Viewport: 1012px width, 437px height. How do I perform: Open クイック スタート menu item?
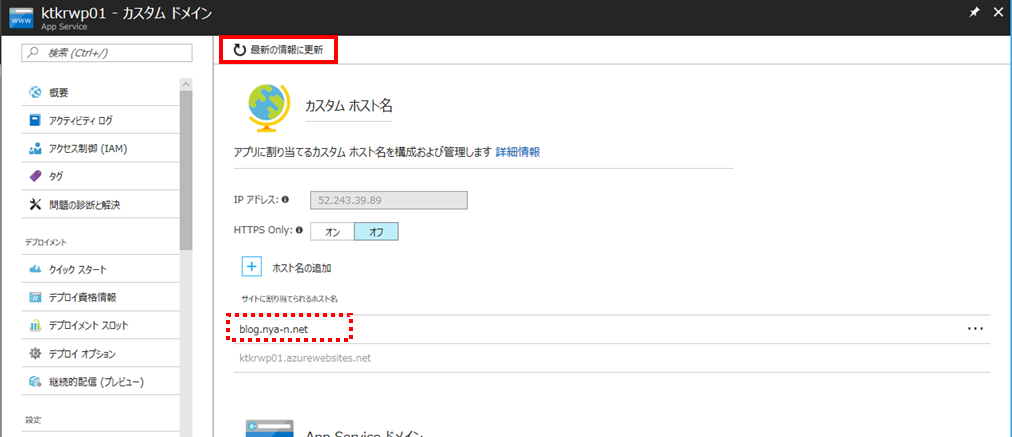(x=101, y=269)
